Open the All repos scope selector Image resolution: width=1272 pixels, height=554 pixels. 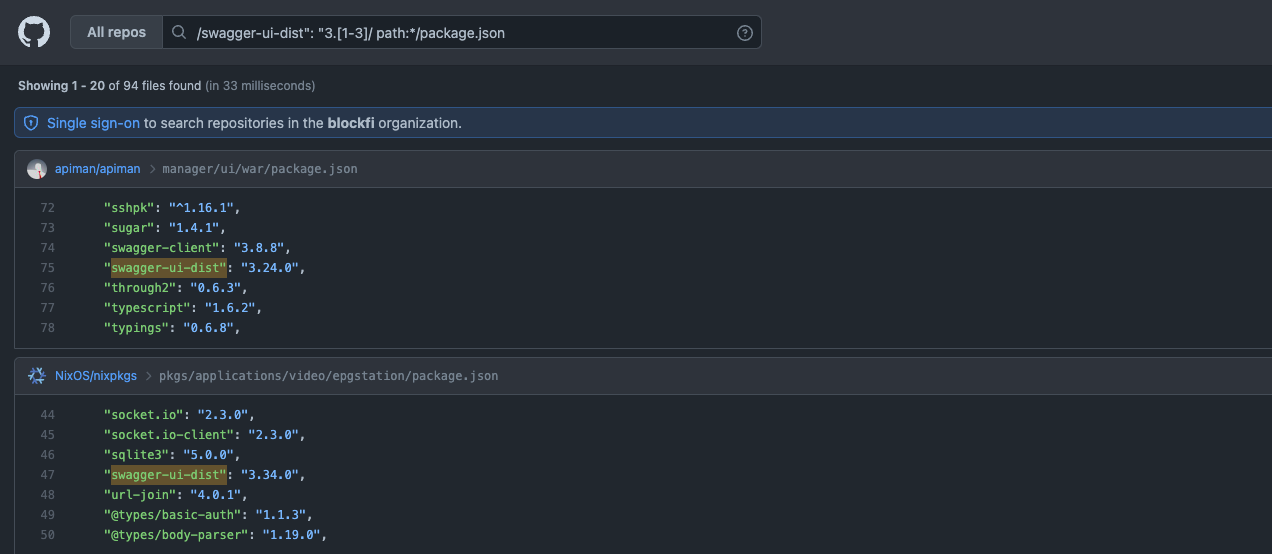point(116,32)
